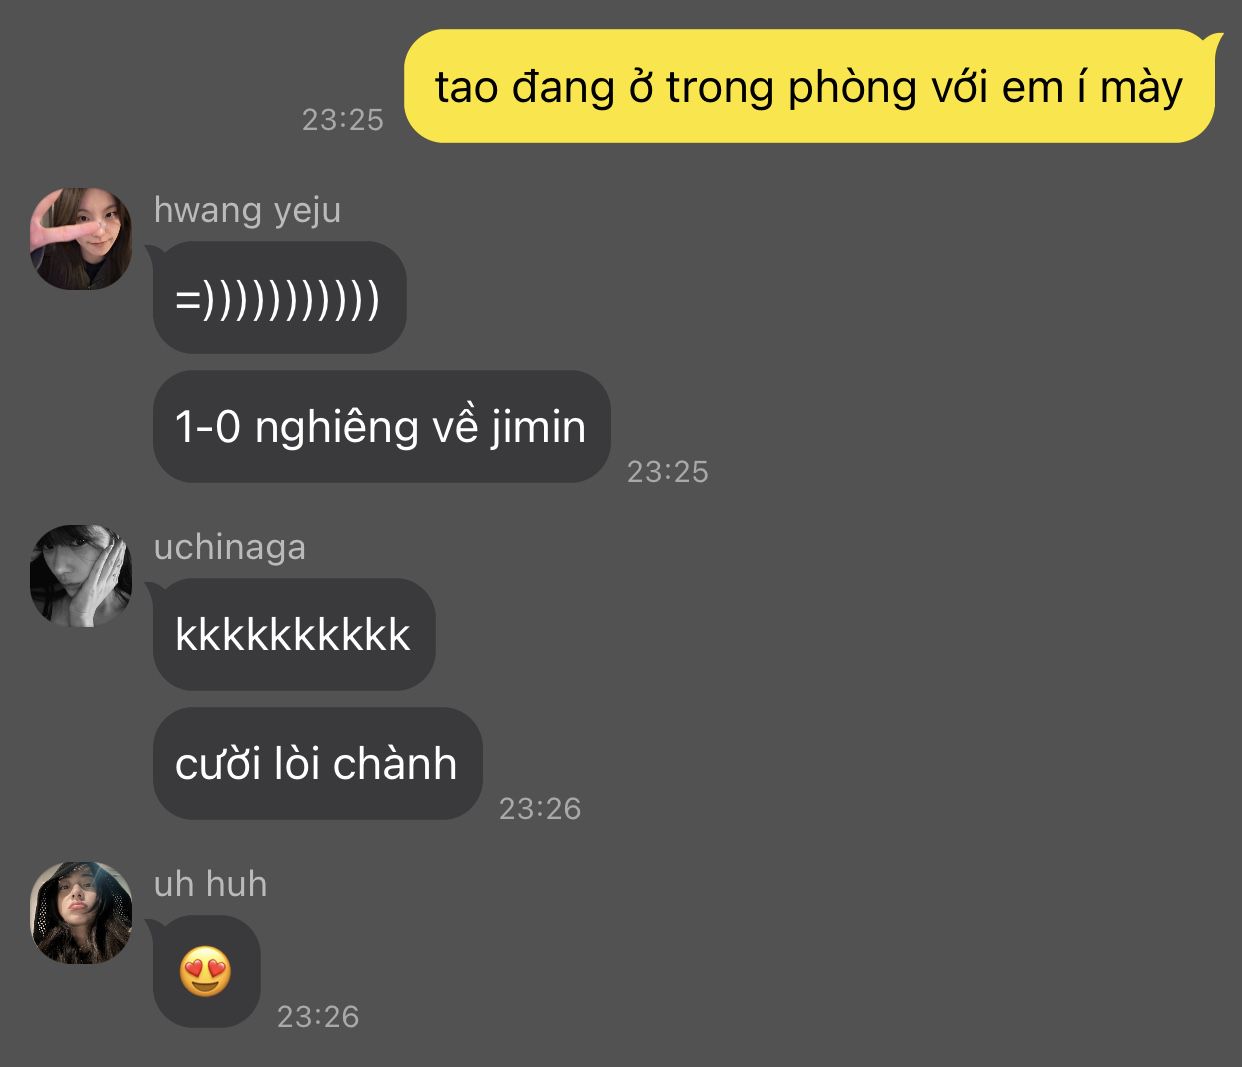Viewport: 1242px width, 1067px height.
Task: Open uchinaga's profile picture
Action: 81,575
